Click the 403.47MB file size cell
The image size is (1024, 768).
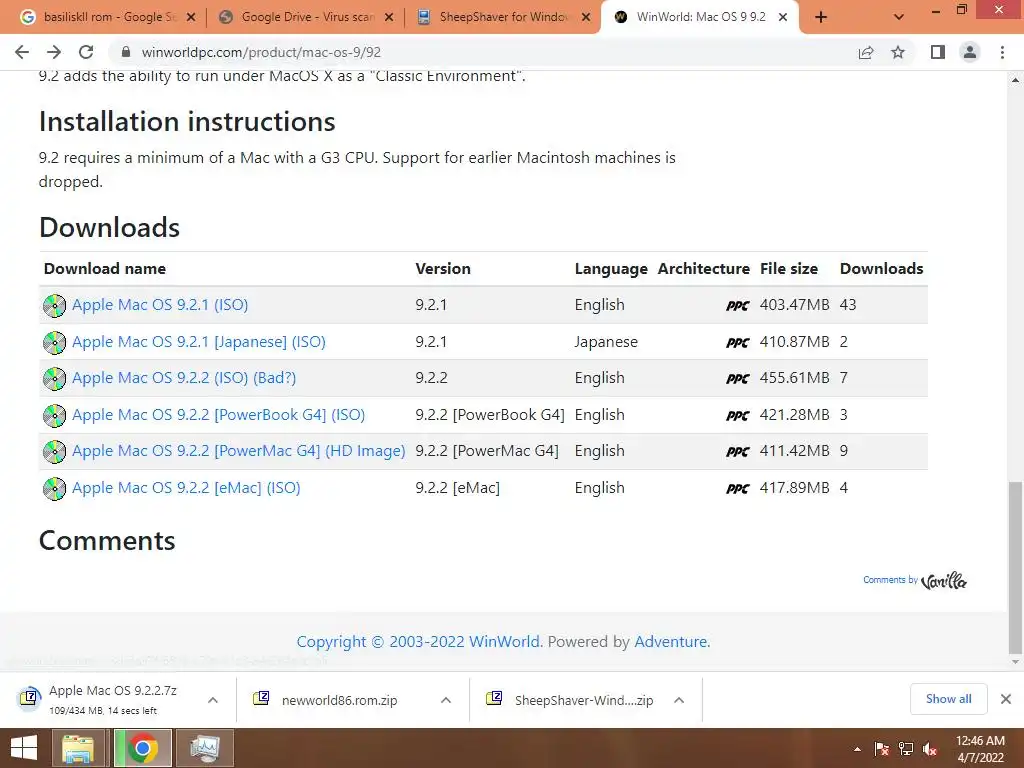coord(794,305)
